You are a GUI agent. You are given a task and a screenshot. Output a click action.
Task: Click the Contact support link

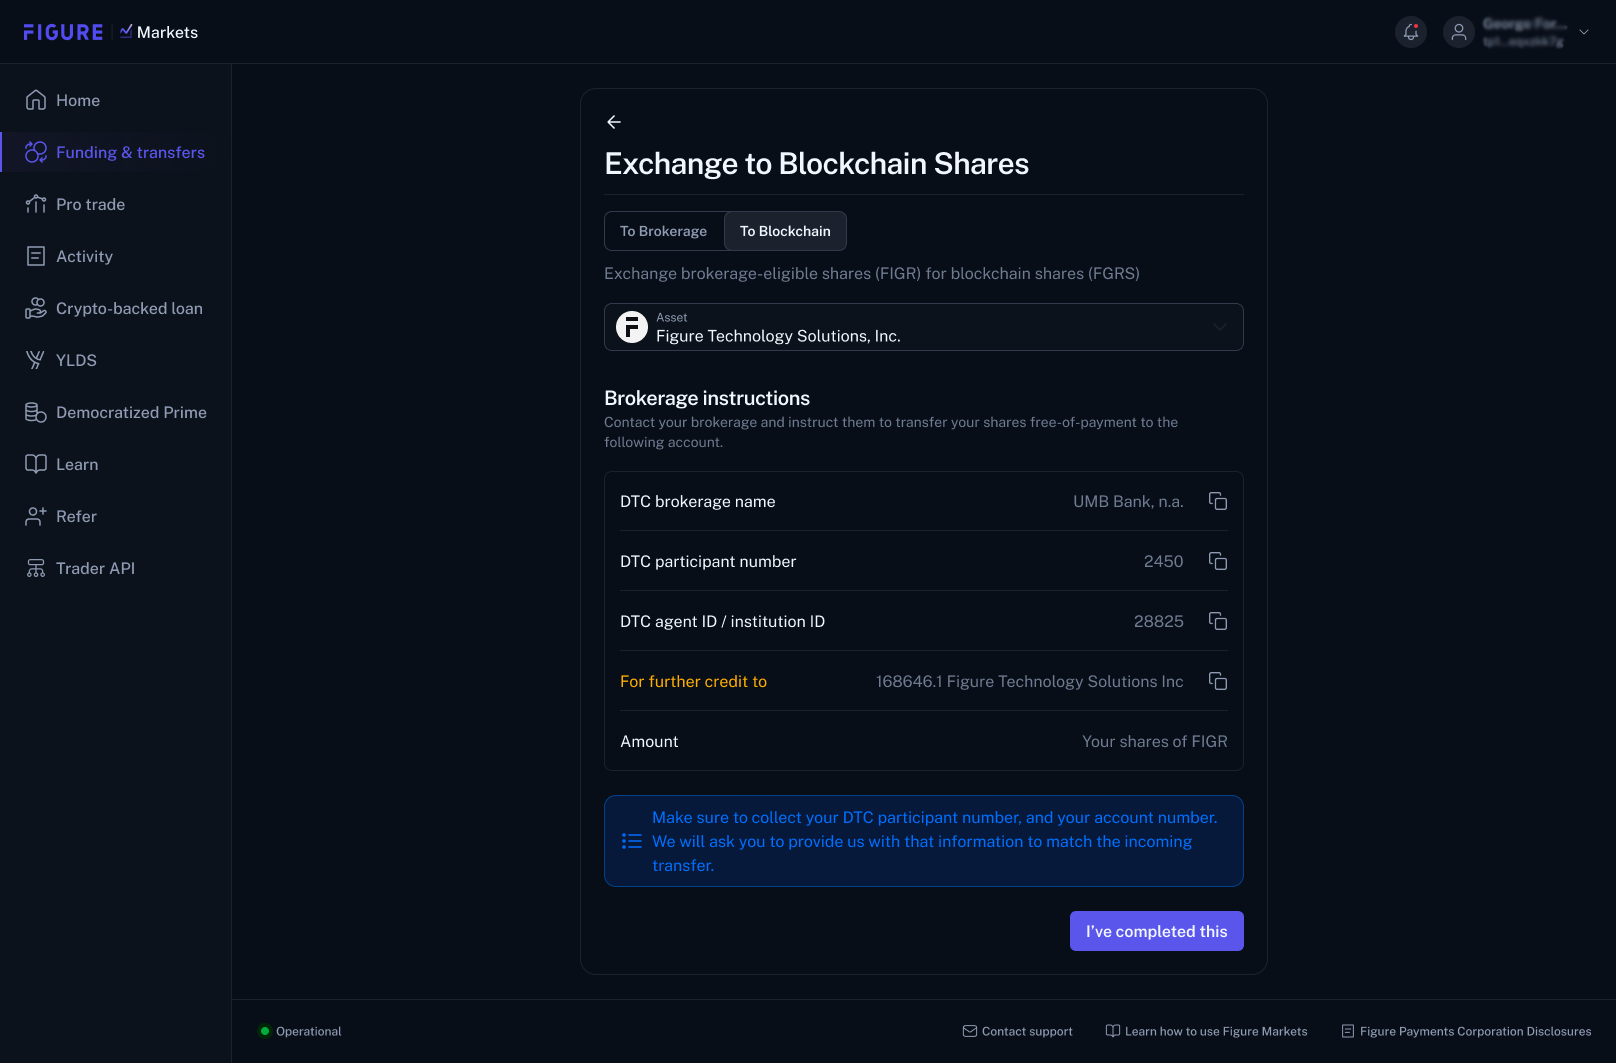pyautogui.click(x=1017, y=1031)
